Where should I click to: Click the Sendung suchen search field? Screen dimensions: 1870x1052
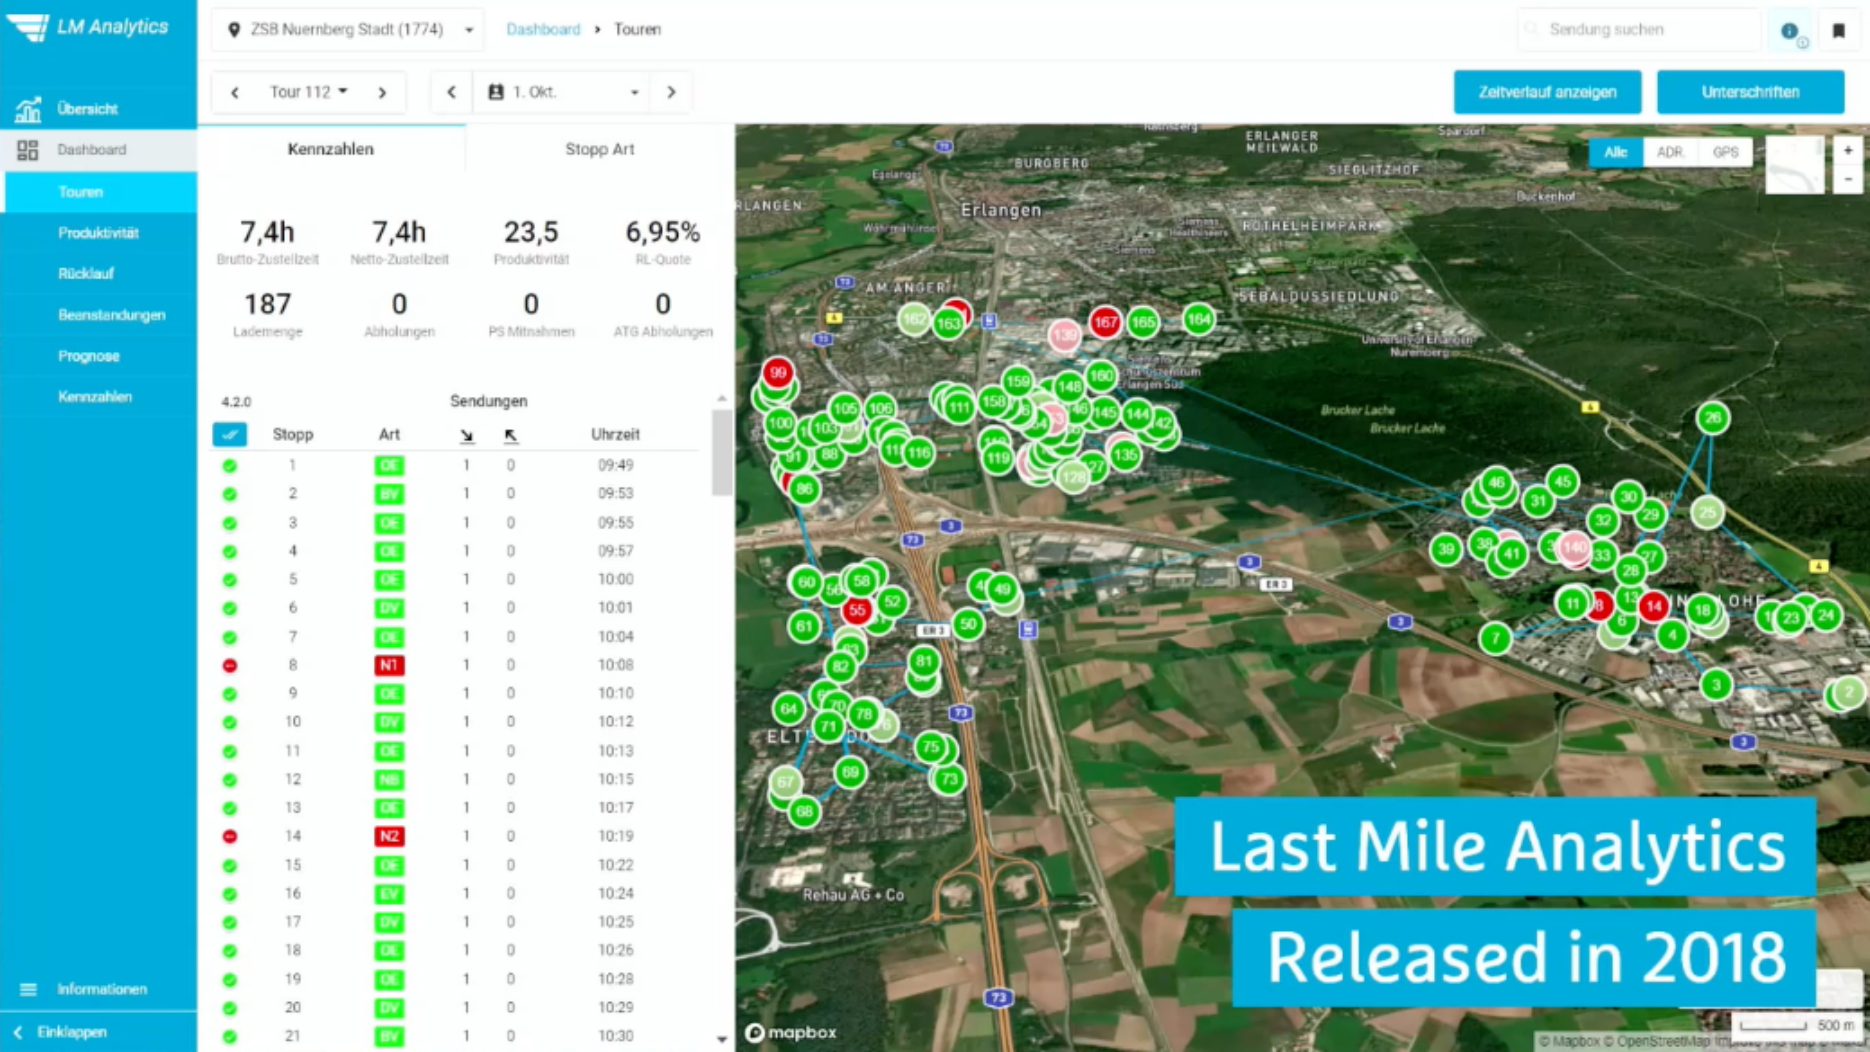pos(1640,30)
